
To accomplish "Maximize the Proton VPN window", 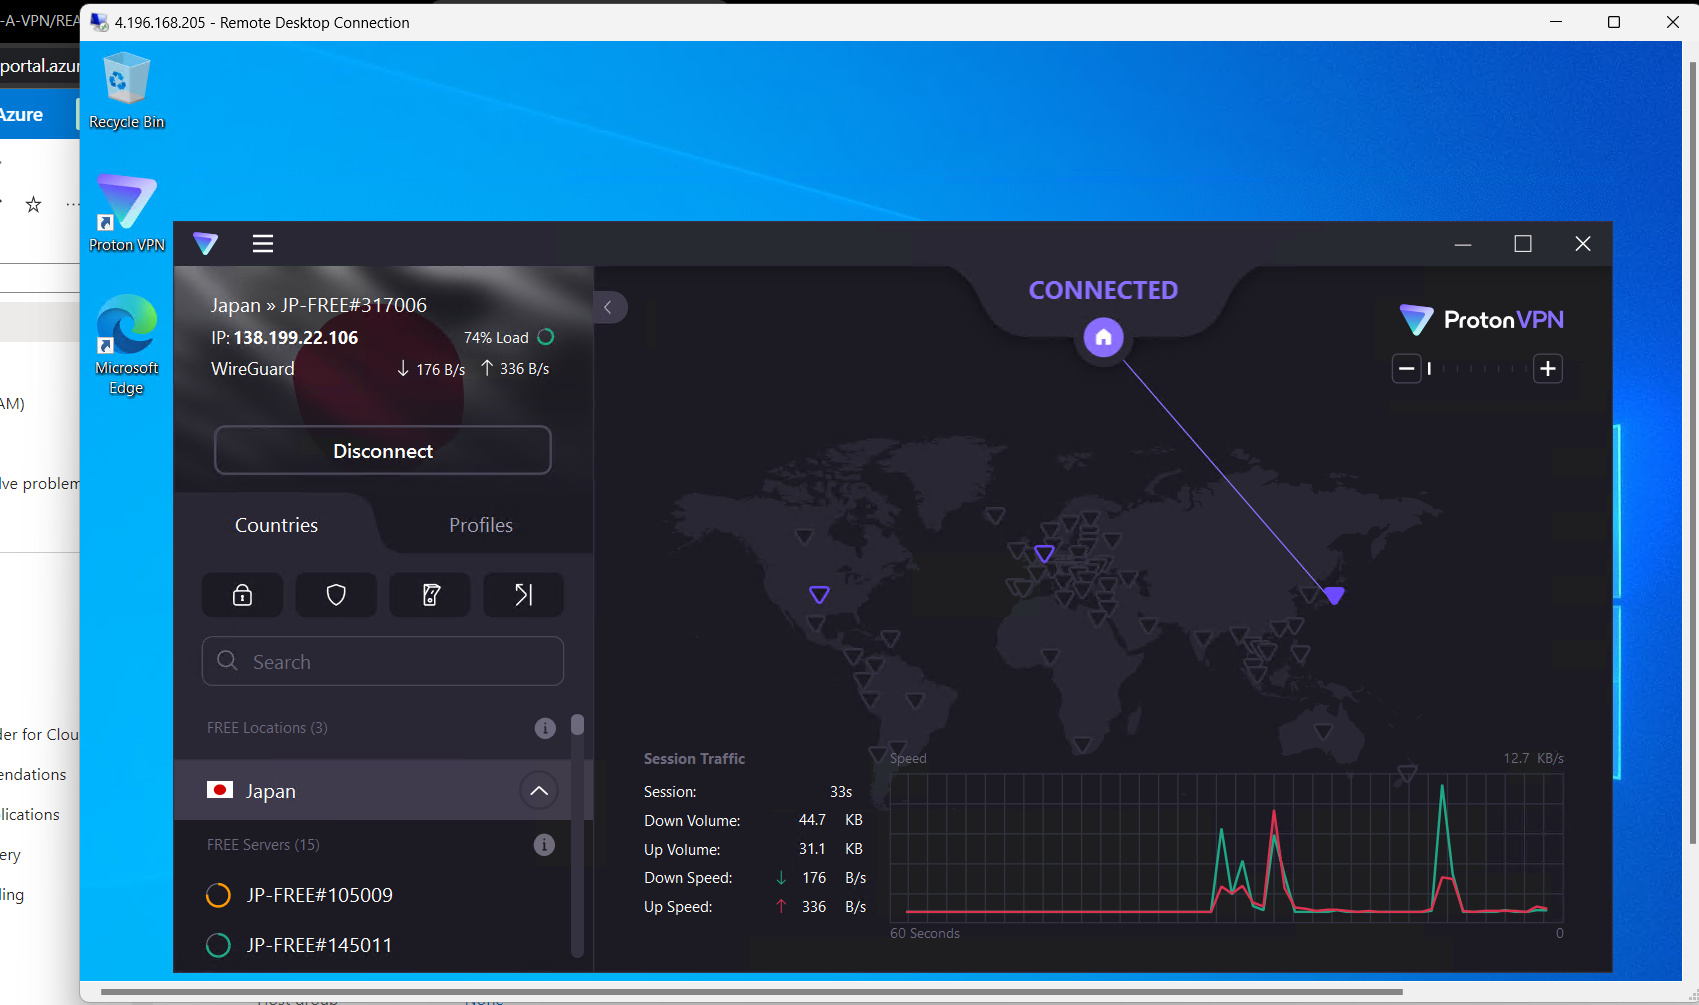I will point(1523,244).
